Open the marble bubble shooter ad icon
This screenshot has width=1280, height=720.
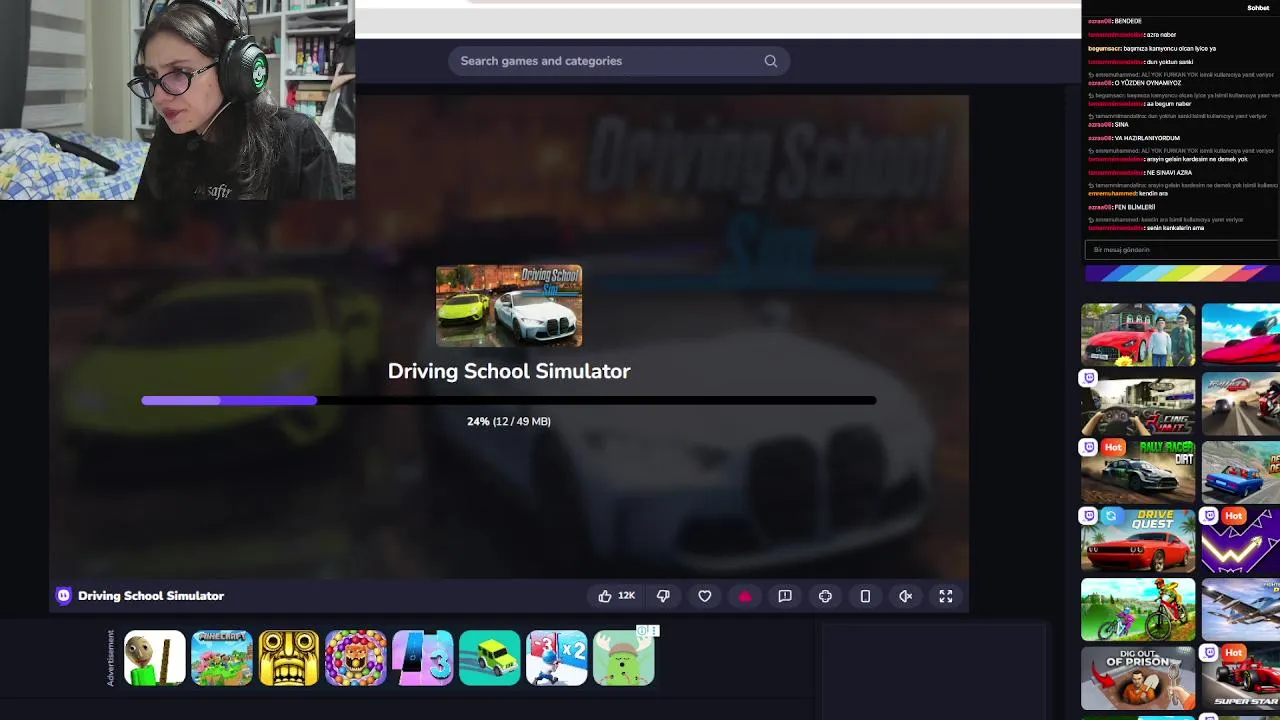click(x=356, y=658)
